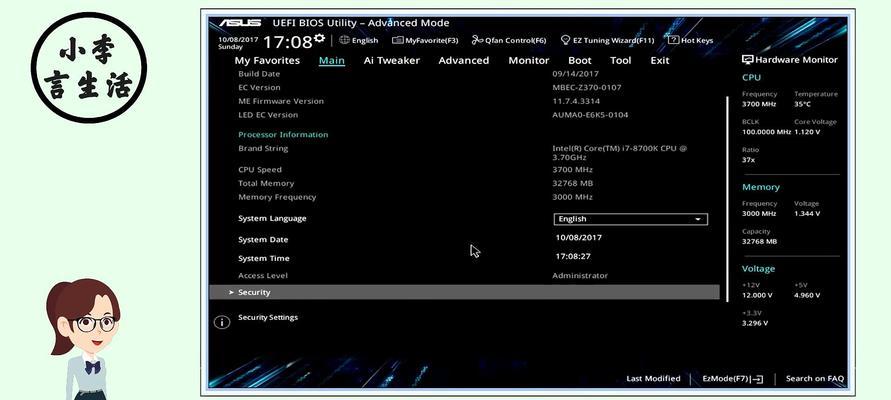Click the Security Settings help text
This screenshot has height=400, width=891.
268,318
